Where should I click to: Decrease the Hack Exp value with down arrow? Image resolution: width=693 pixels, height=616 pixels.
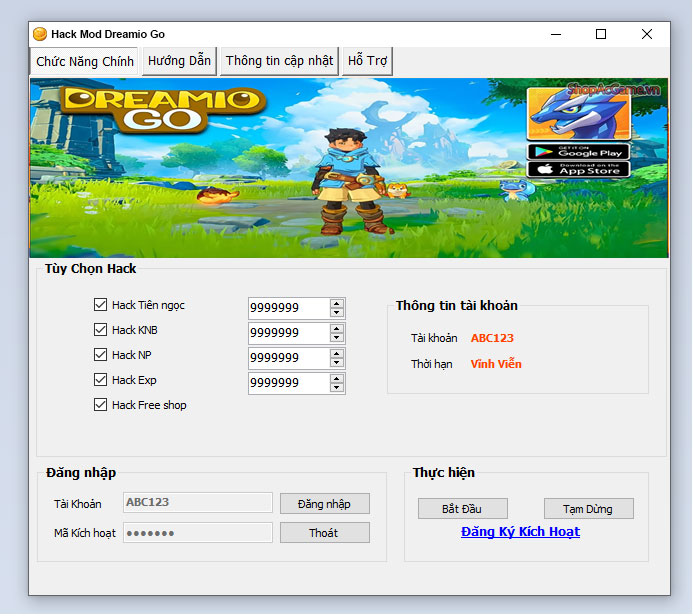click(337, 388)
